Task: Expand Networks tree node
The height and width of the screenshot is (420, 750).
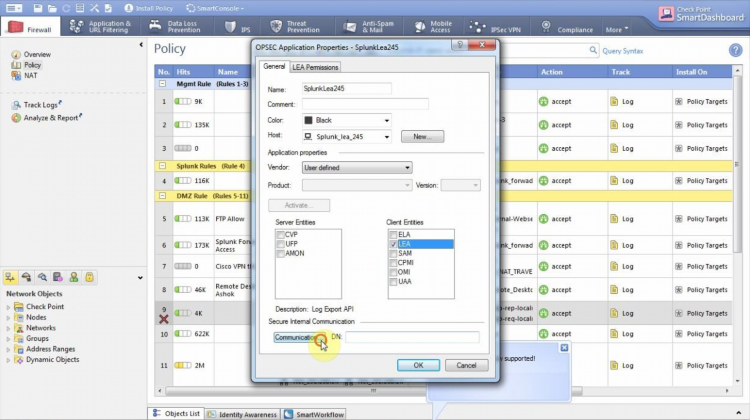Action: [x=8, y=329]
